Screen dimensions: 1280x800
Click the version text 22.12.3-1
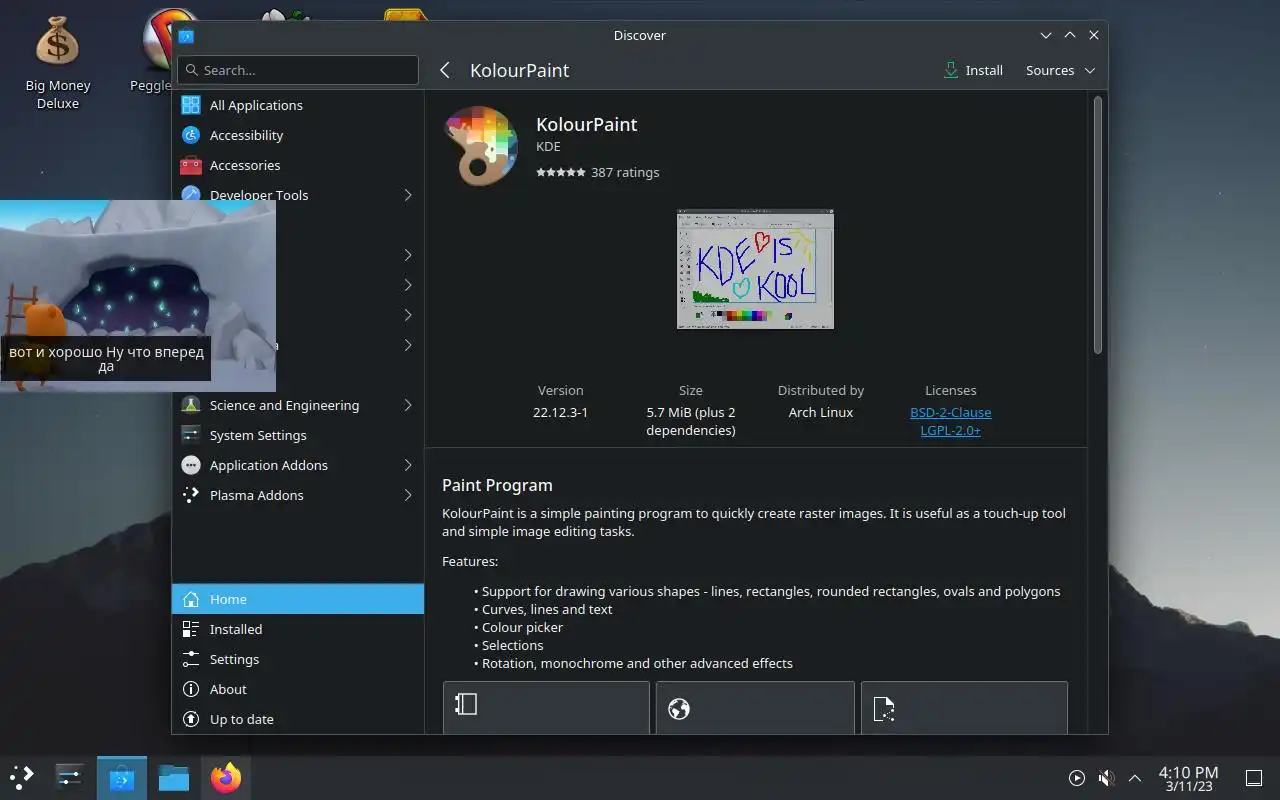tap(560, 412)
